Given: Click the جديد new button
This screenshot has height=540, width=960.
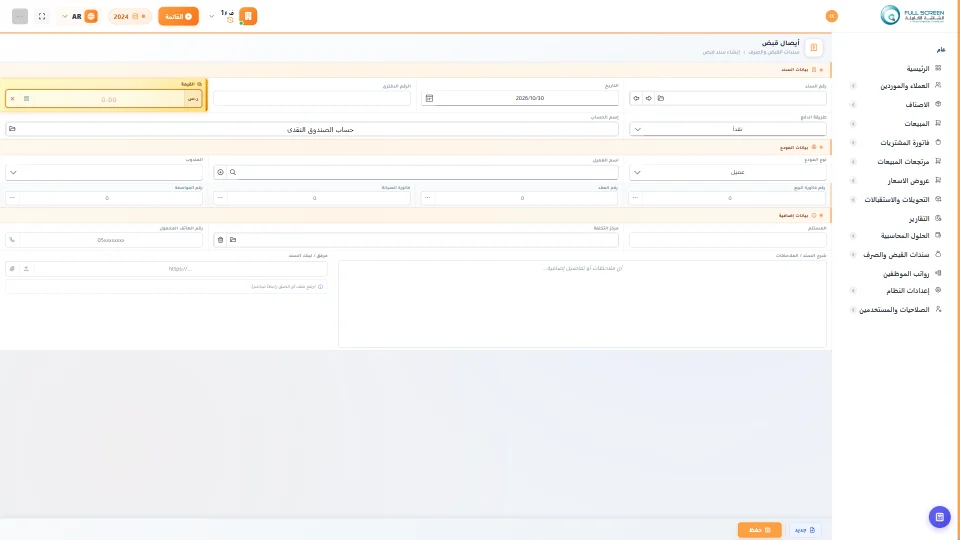Looking at the screenshot, I should pos(804,530).
